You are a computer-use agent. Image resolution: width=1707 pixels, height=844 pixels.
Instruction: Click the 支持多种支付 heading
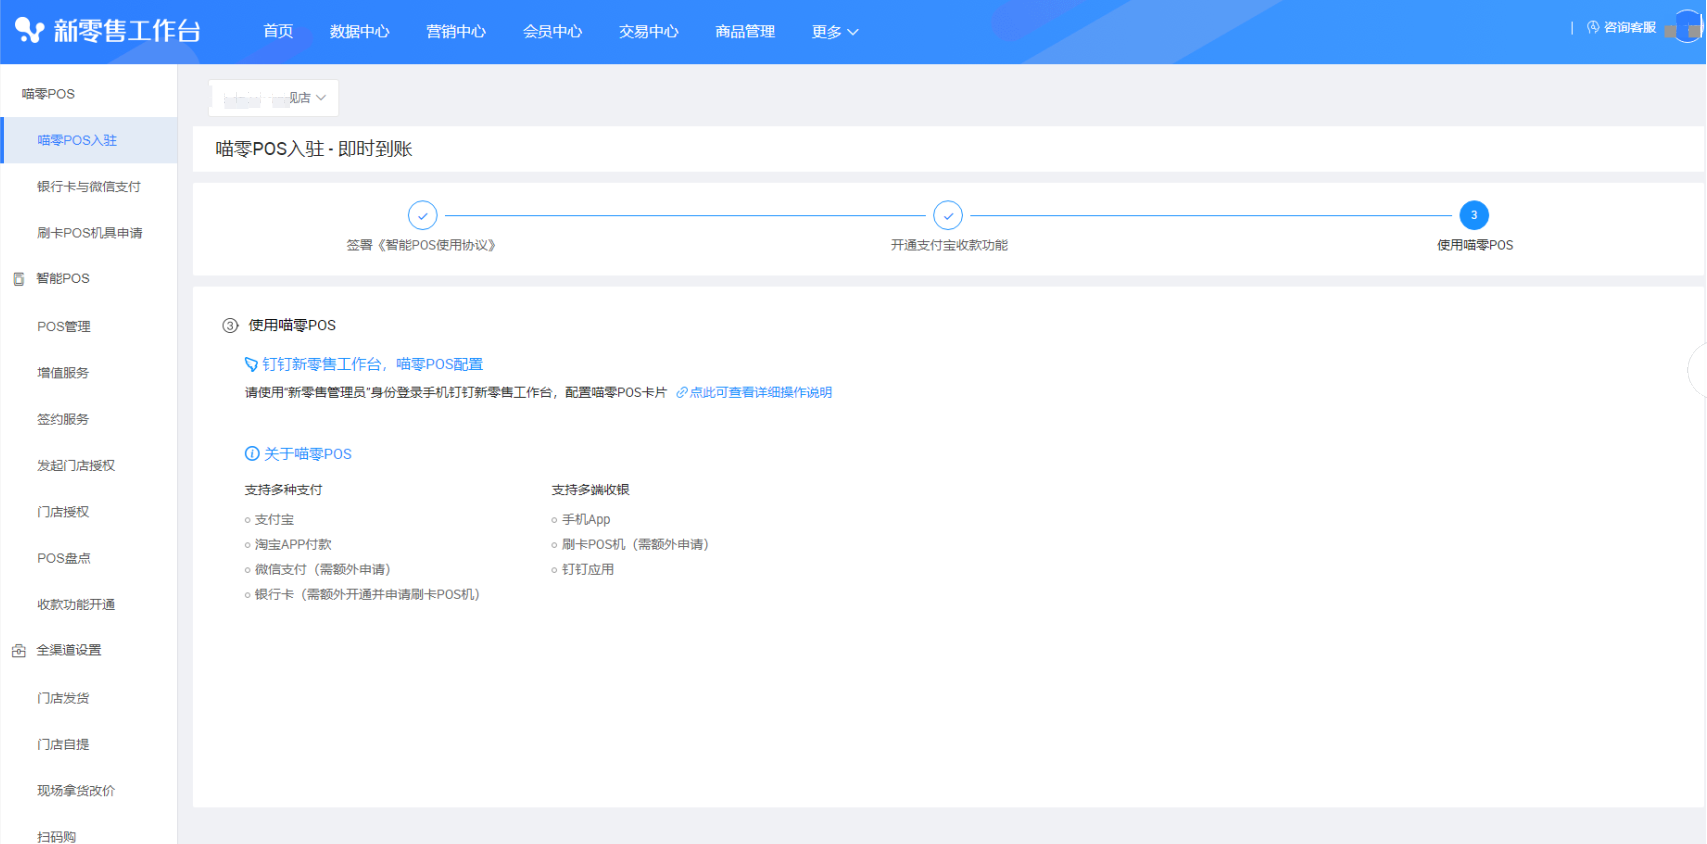pos(284,490)
